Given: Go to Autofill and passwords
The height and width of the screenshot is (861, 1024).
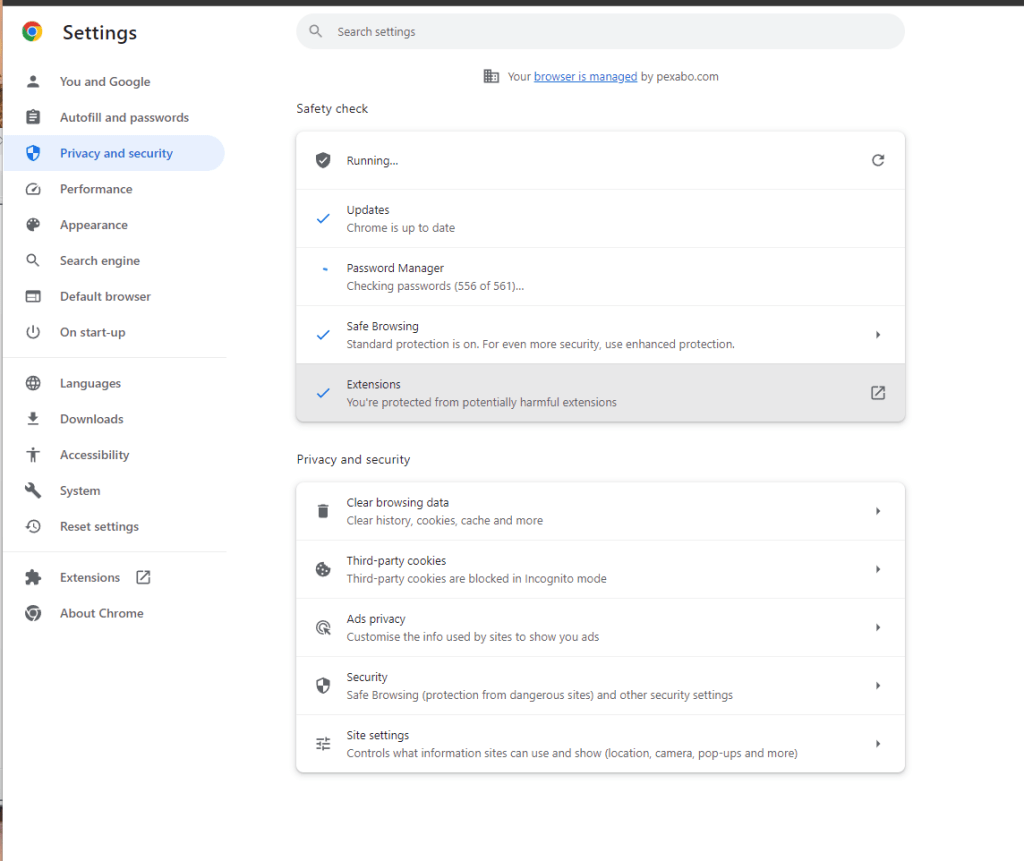Looking at the screenshot, I should coord(114,118).
